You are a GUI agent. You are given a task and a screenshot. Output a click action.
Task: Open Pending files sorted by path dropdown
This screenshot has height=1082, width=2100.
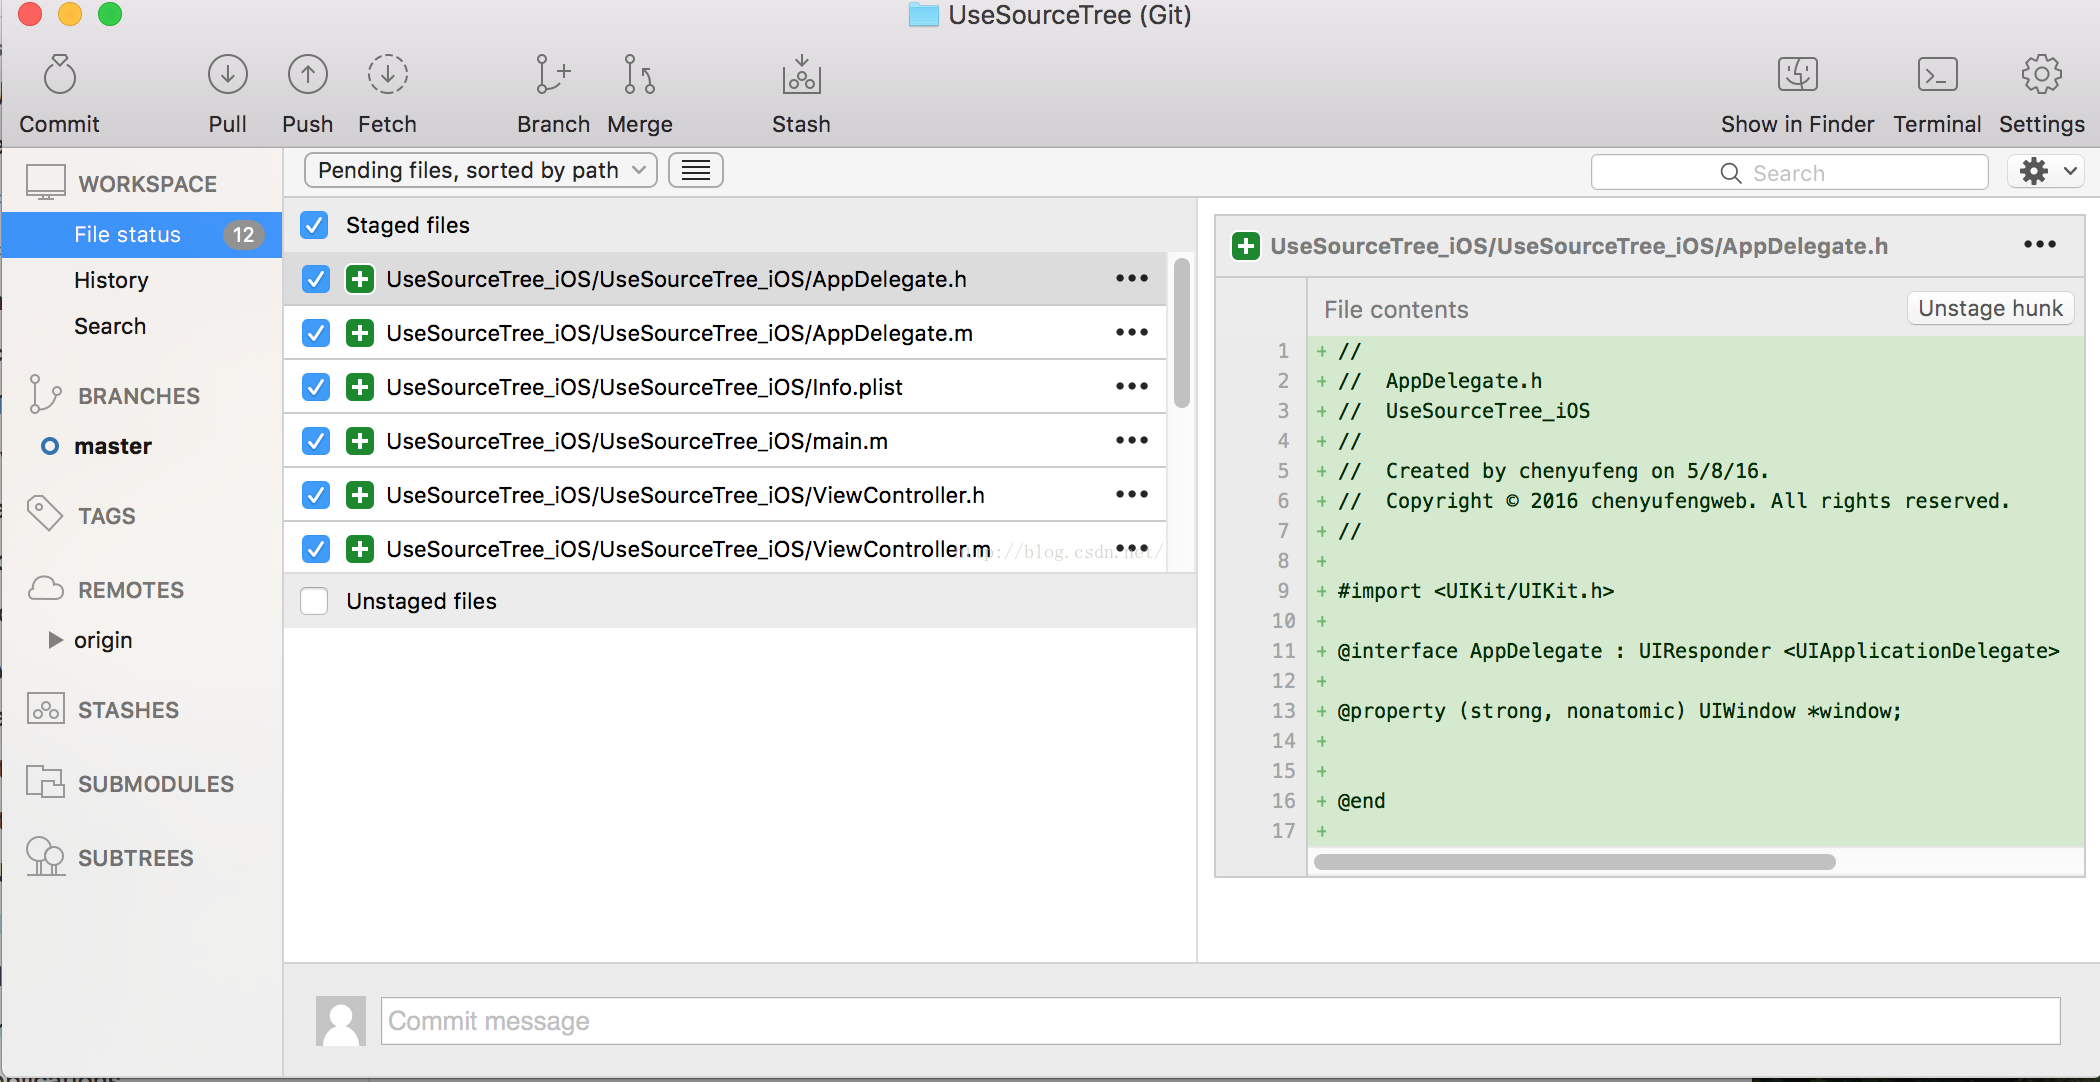[480, 171]
